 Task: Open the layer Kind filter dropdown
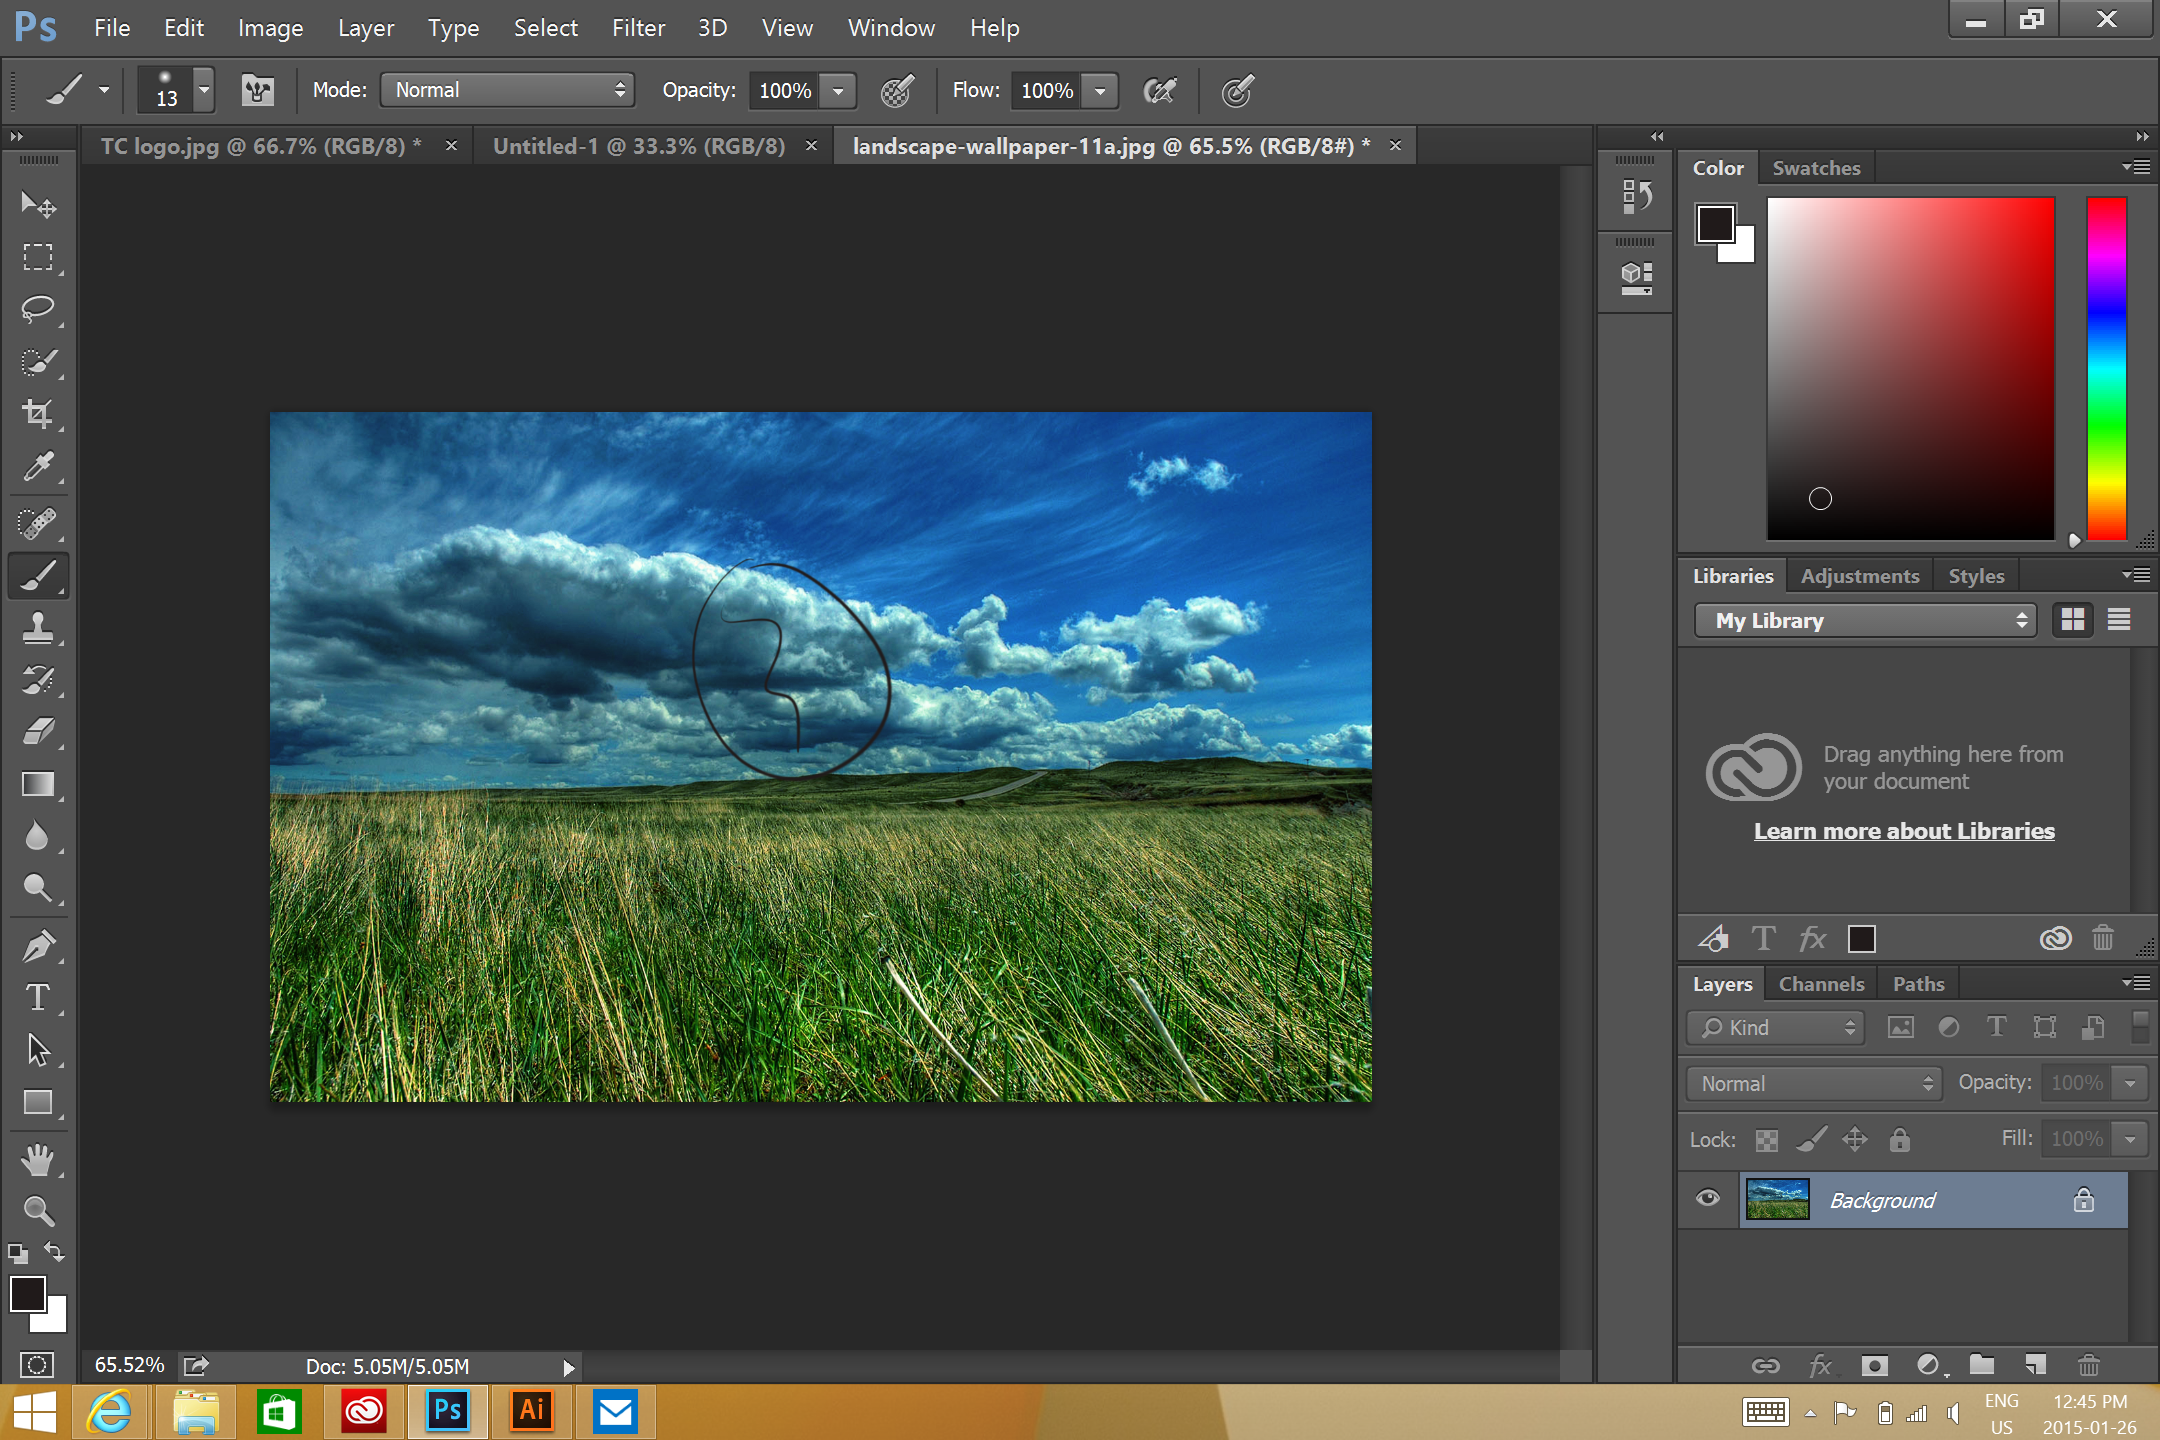tap(1776, 1028)
